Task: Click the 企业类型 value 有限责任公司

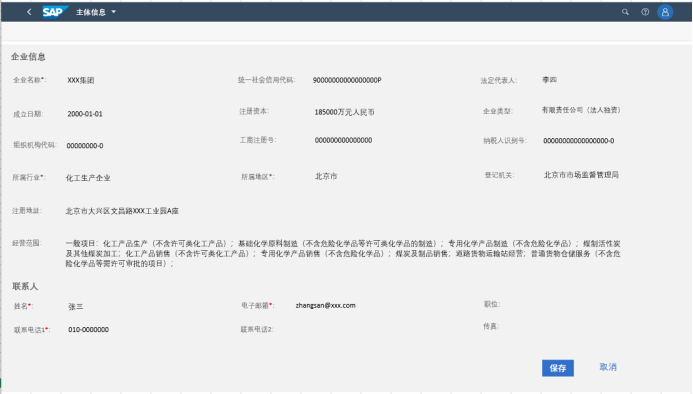Action: pyautogui.click(x=582, y=110)
